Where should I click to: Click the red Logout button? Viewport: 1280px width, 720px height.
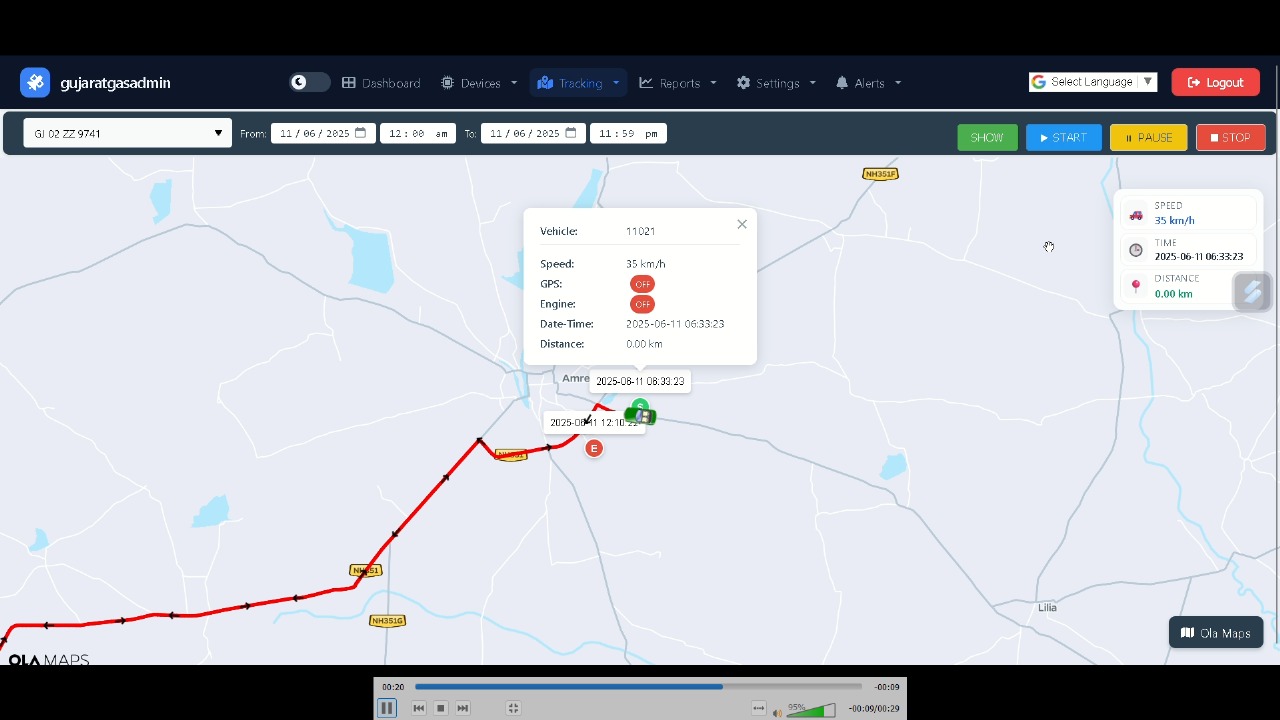[1215, 82]
